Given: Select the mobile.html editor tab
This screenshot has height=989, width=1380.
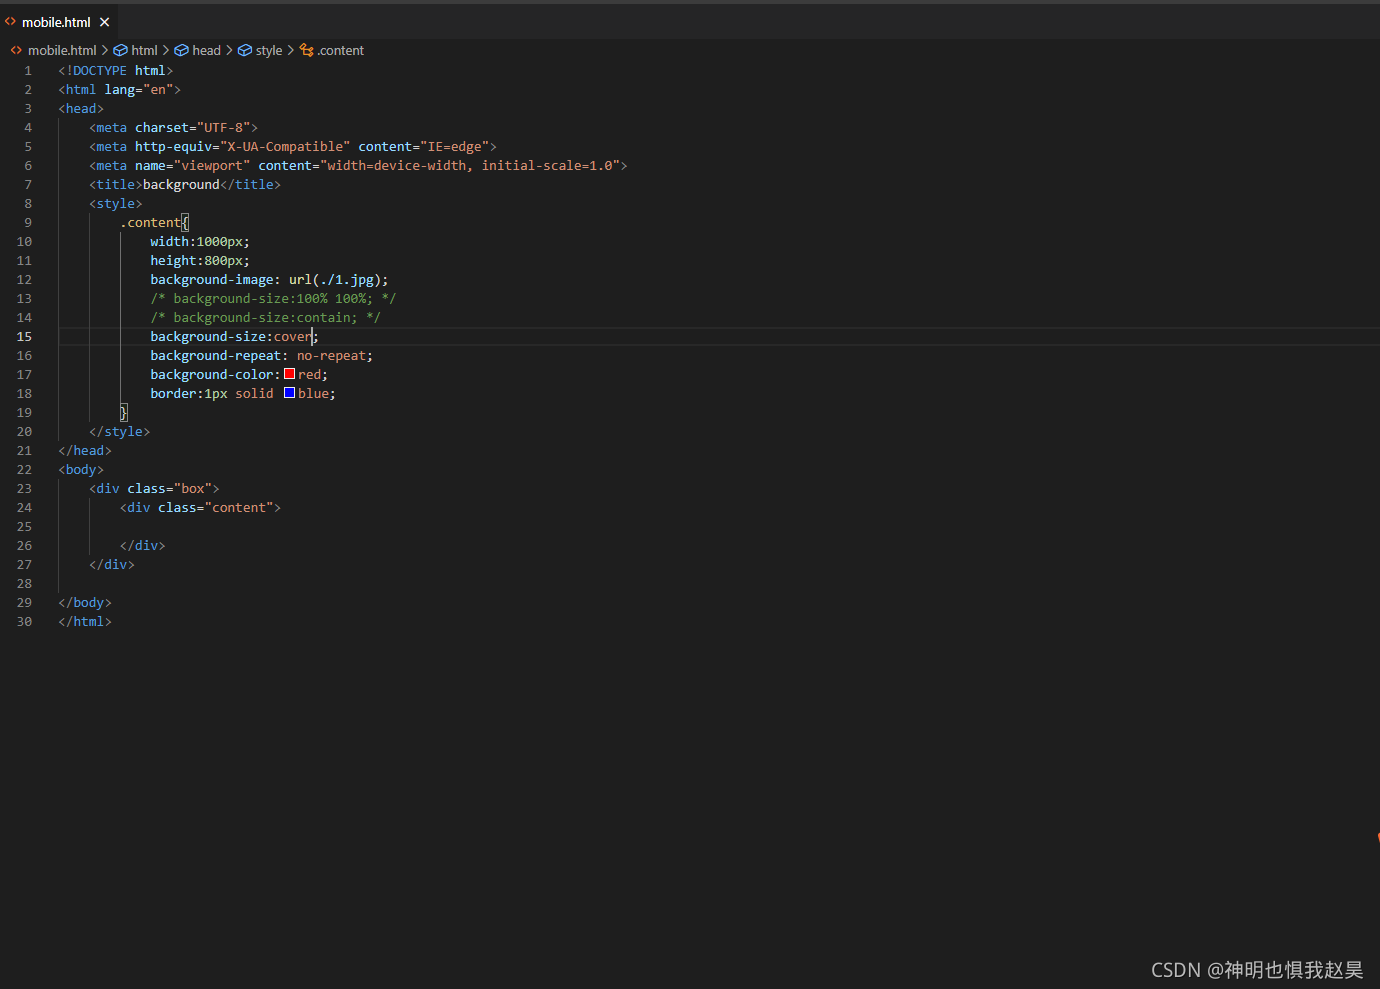Looking at the screenshot, I should tap(58, 22).
